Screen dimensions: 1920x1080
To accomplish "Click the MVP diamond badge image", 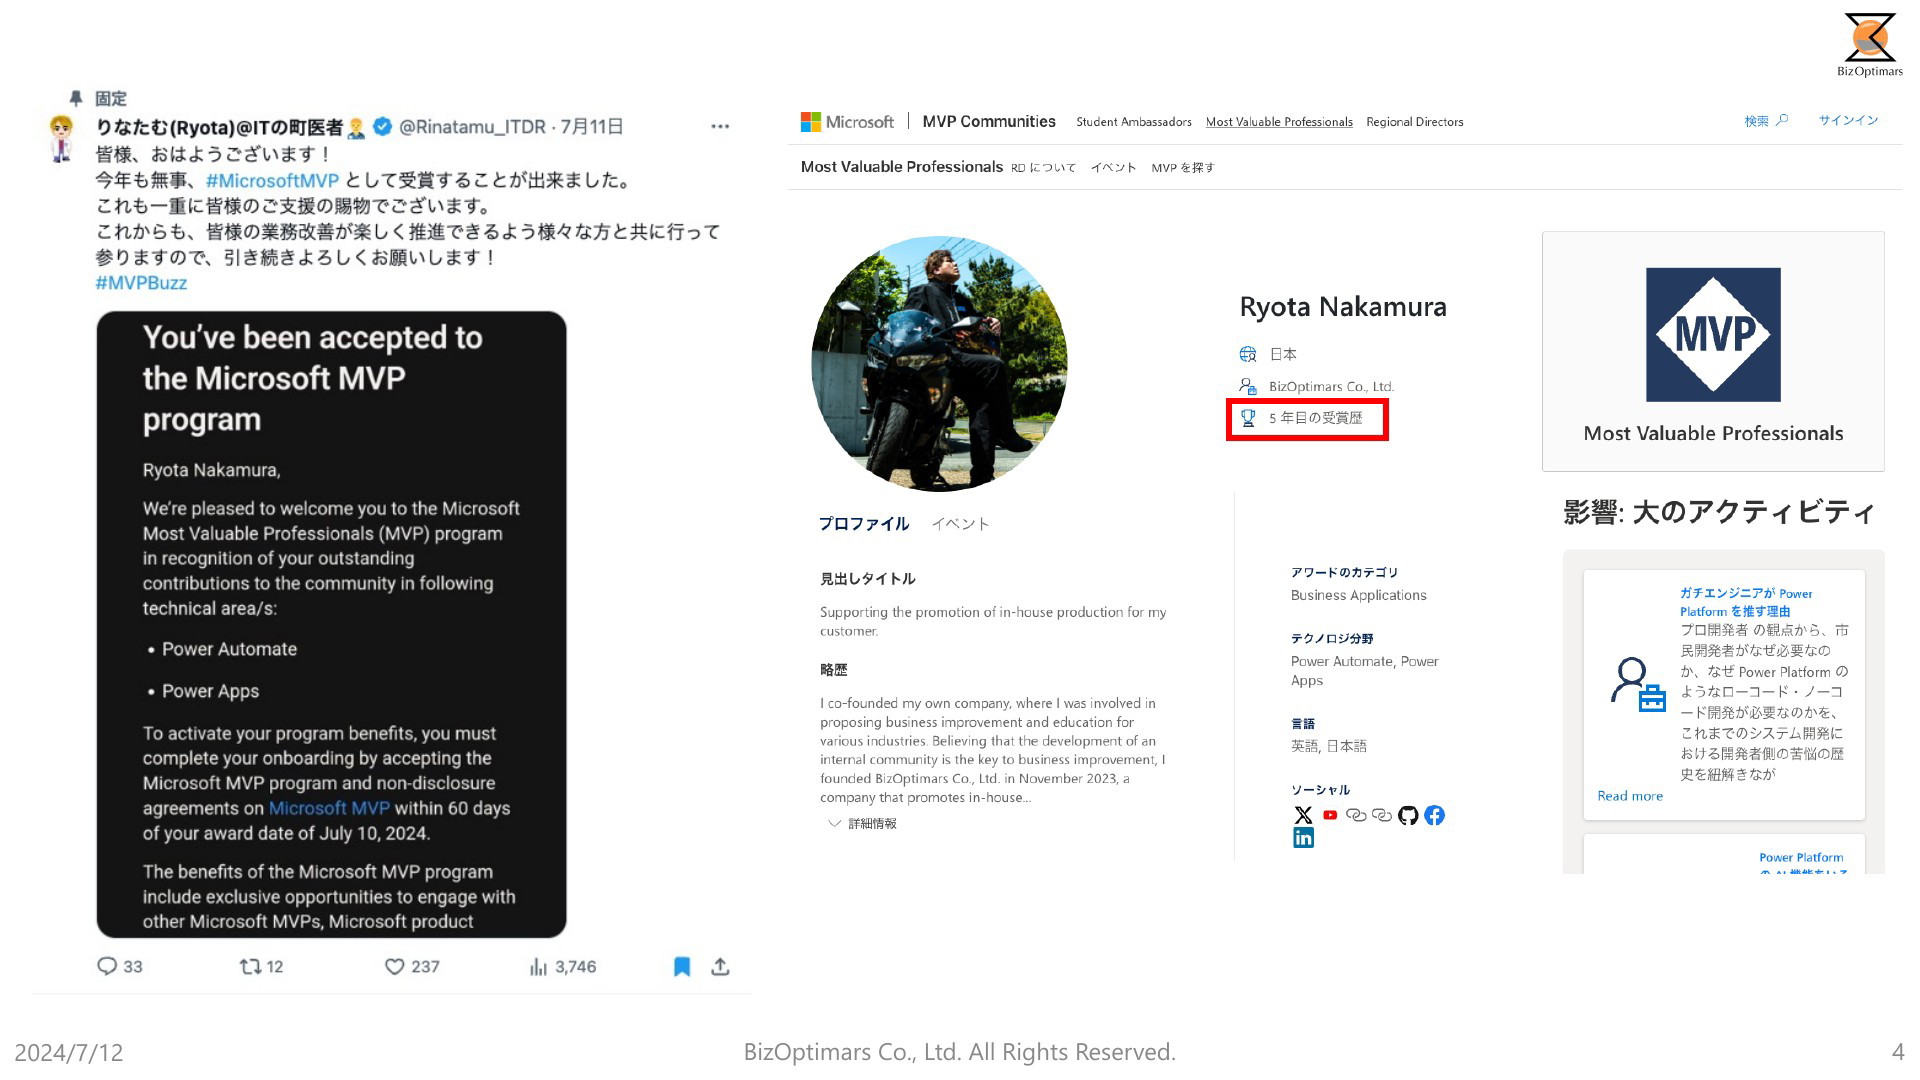I will (1713, 334).
